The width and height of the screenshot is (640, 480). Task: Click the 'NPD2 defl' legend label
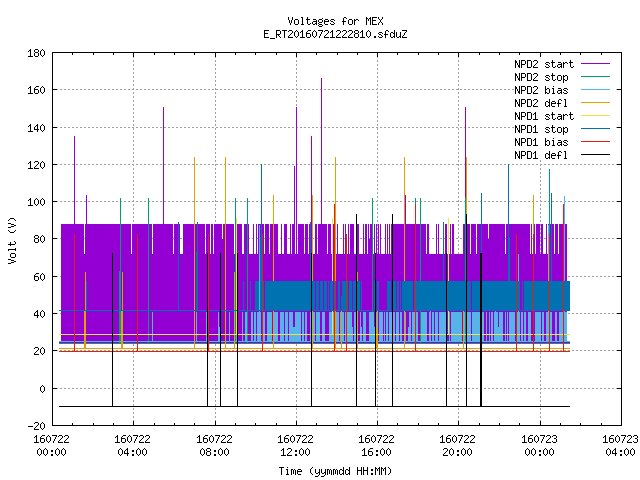[x=541, y=103]
